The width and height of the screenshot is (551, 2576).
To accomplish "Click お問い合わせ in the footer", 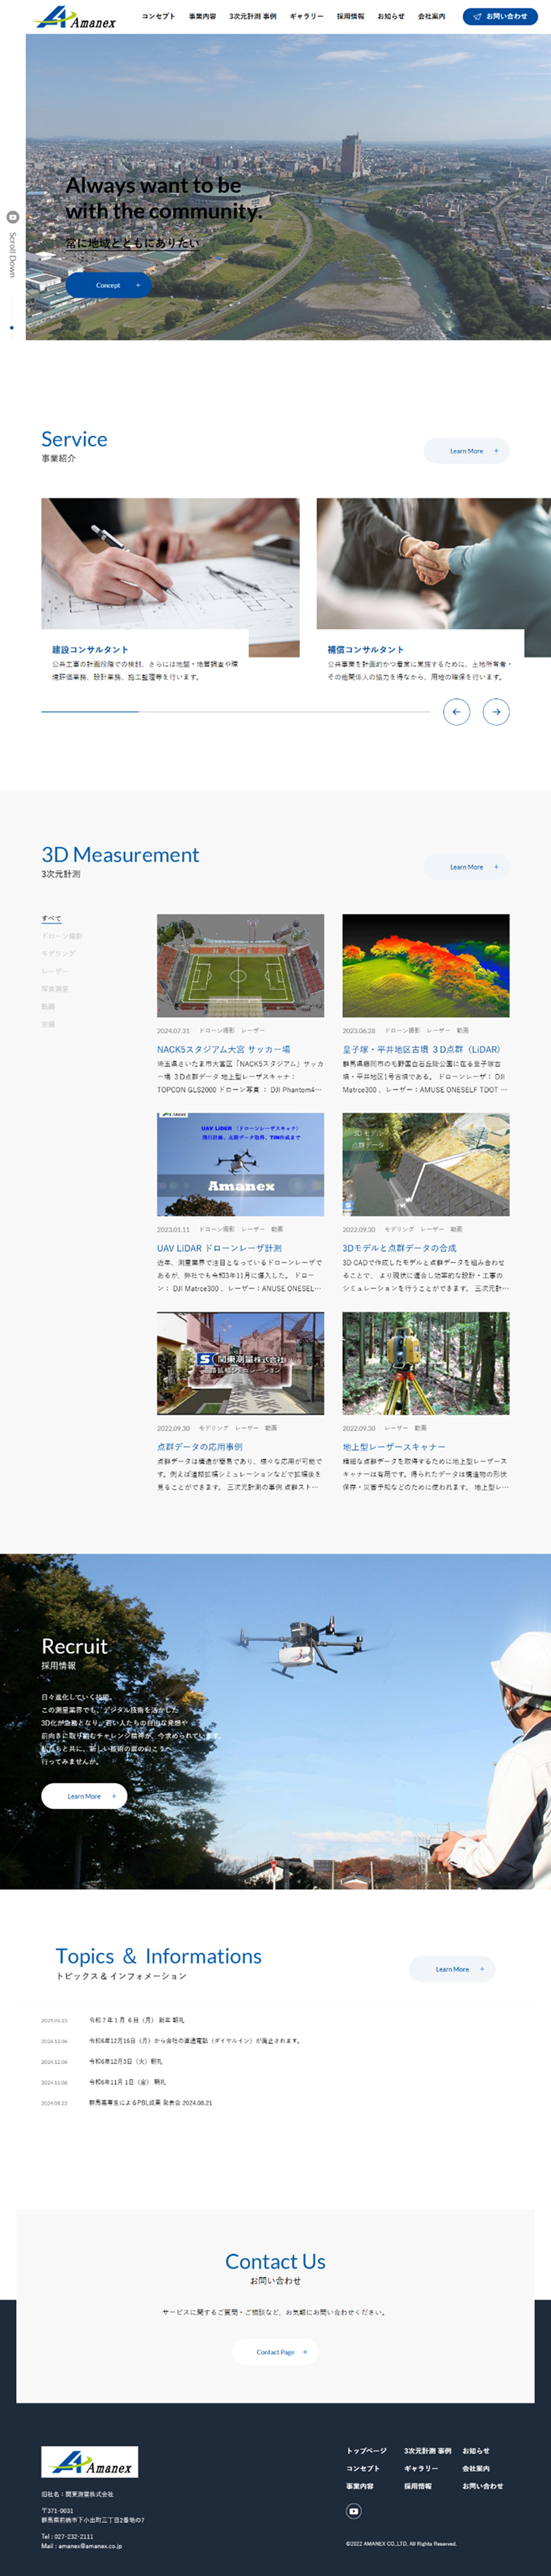I will (x=483, y=2486).
